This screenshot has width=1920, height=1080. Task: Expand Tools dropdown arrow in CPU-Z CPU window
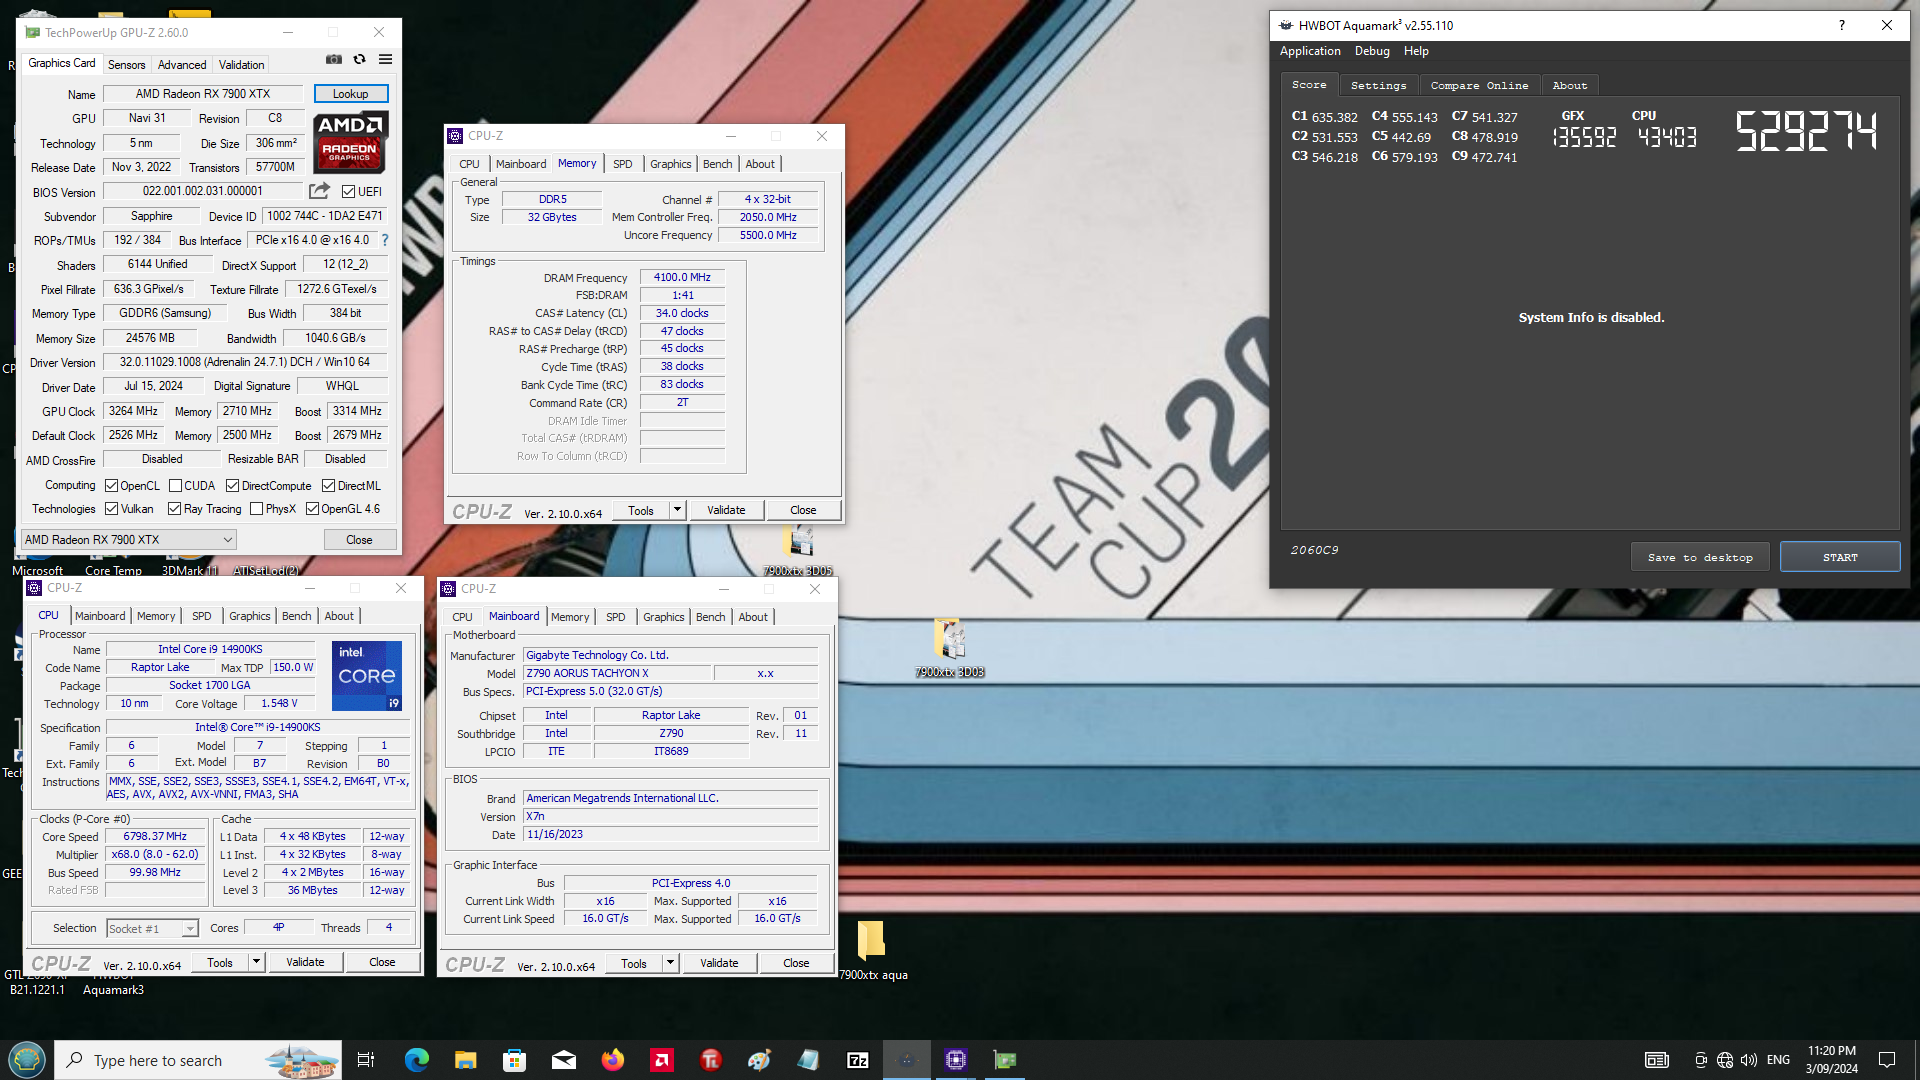click(x=256, y=962)
